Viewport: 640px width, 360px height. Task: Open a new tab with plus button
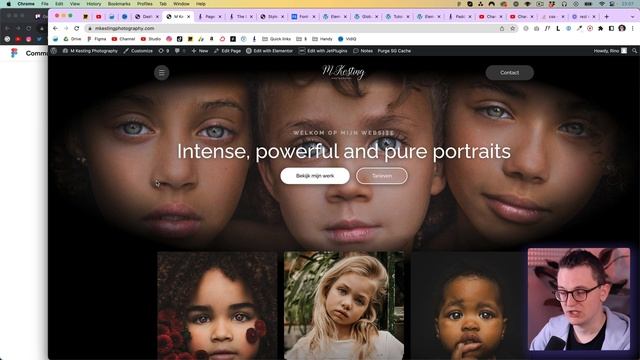[x=607, y=17]
